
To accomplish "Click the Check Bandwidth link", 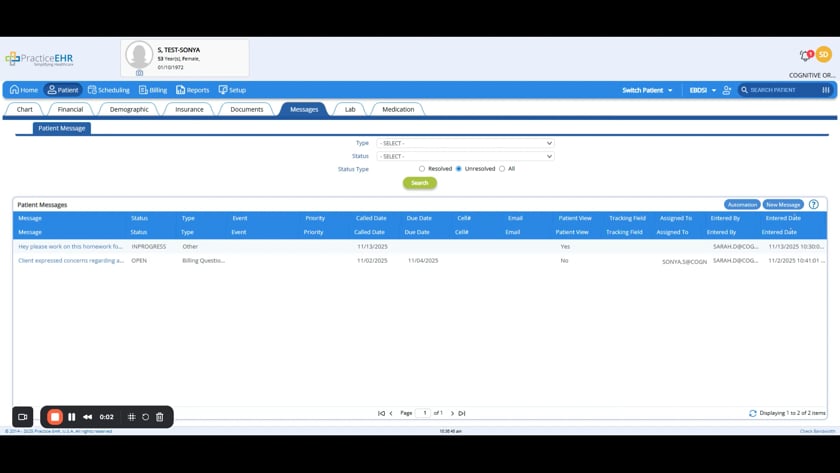I will 818,431.
